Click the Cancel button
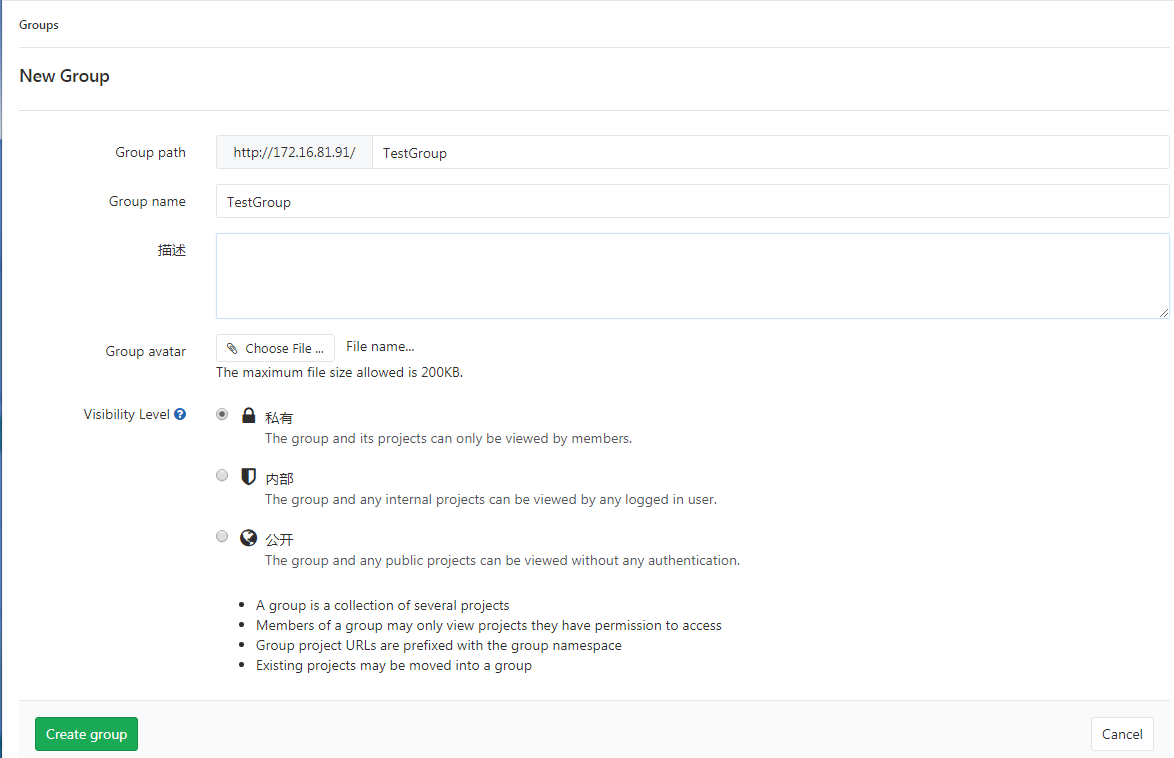 pyautogui.click(x=1121, y=733)
